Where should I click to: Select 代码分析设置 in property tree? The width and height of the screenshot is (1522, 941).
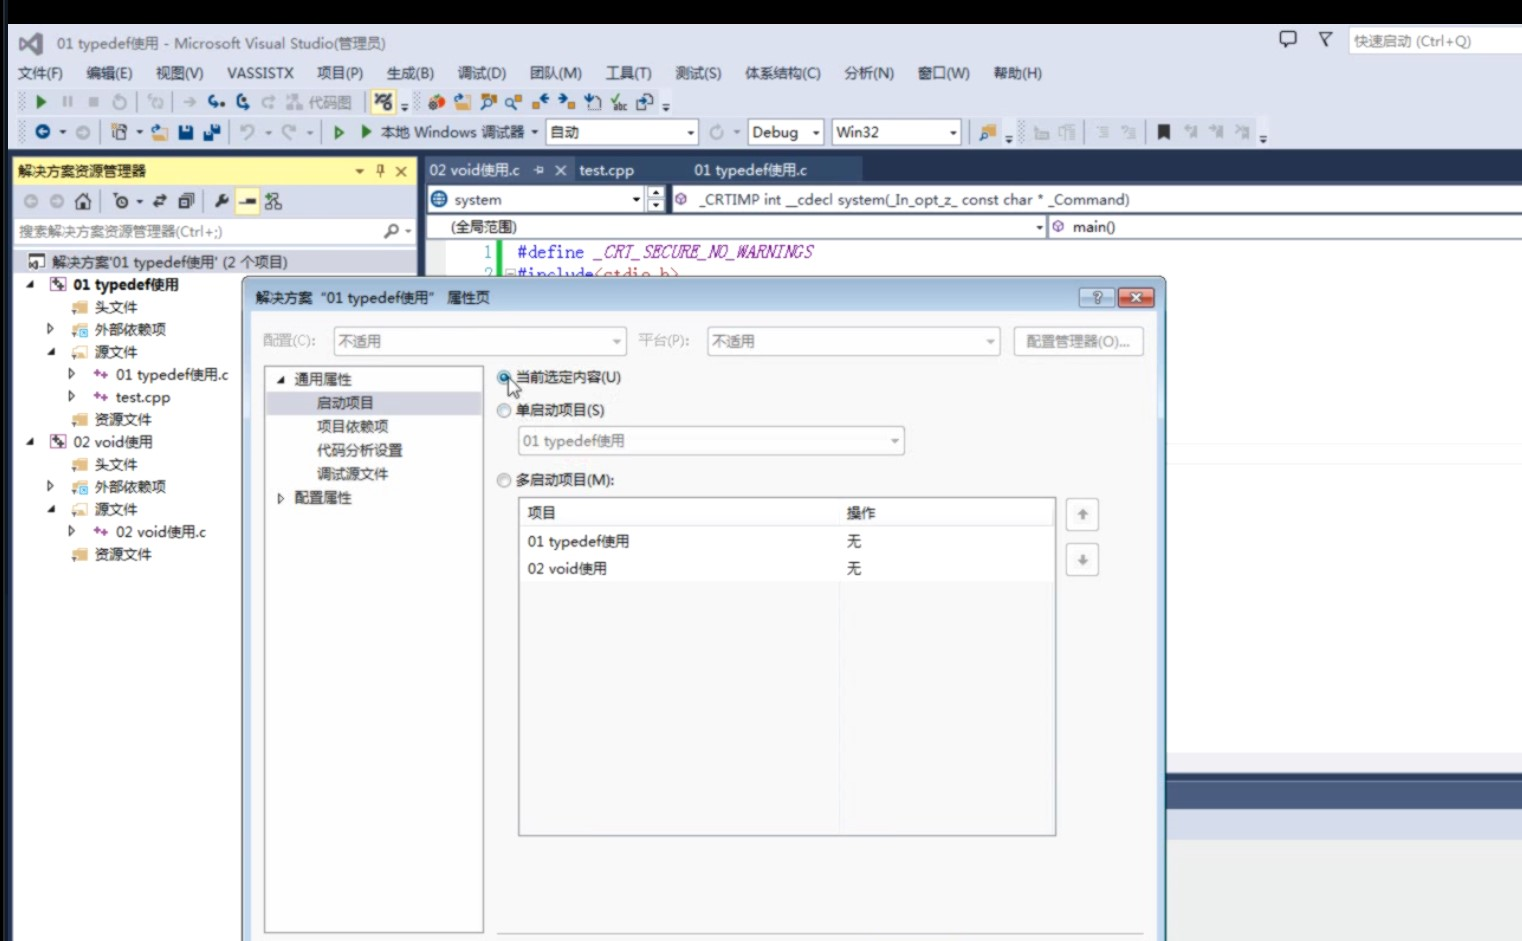point(360,450)
